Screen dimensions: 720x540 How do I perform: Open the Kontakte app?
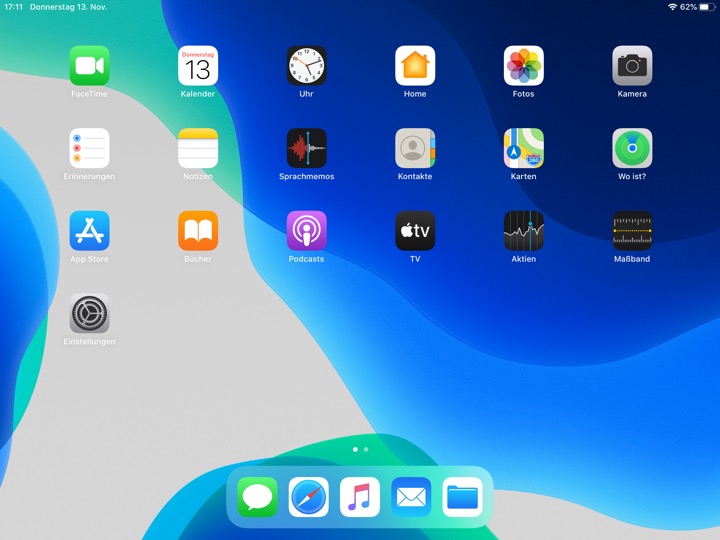(415, 148)
